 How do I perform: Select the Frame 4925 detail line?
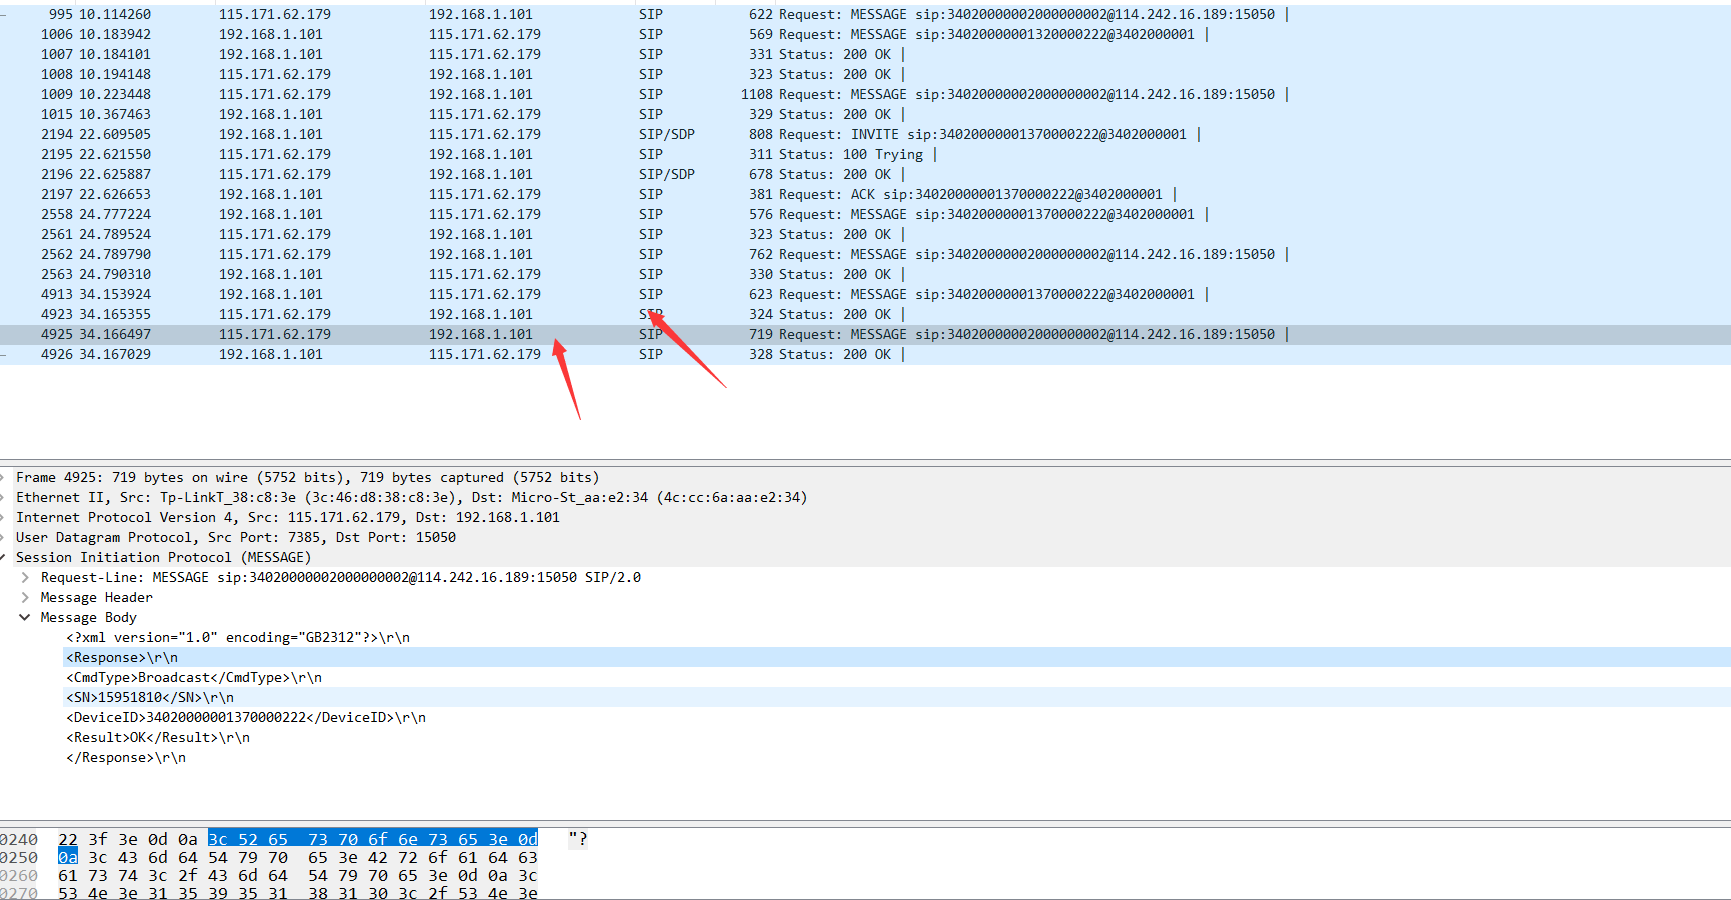point(307,478)
